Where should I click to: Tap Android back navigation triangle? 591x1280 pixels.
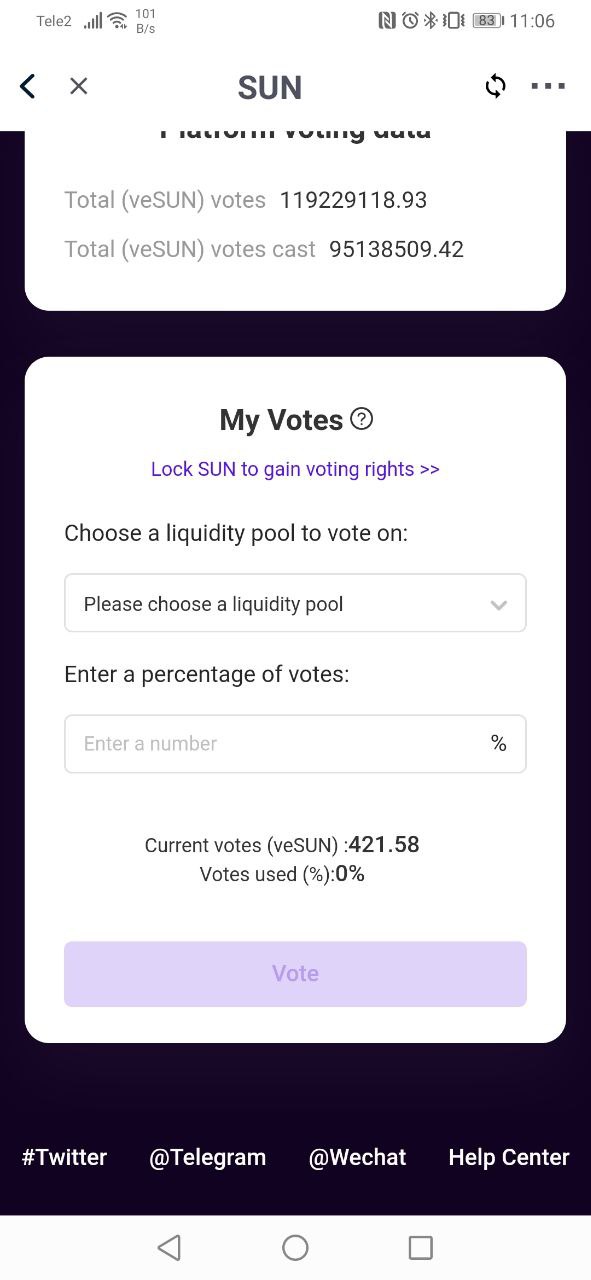coord(169,1247)
